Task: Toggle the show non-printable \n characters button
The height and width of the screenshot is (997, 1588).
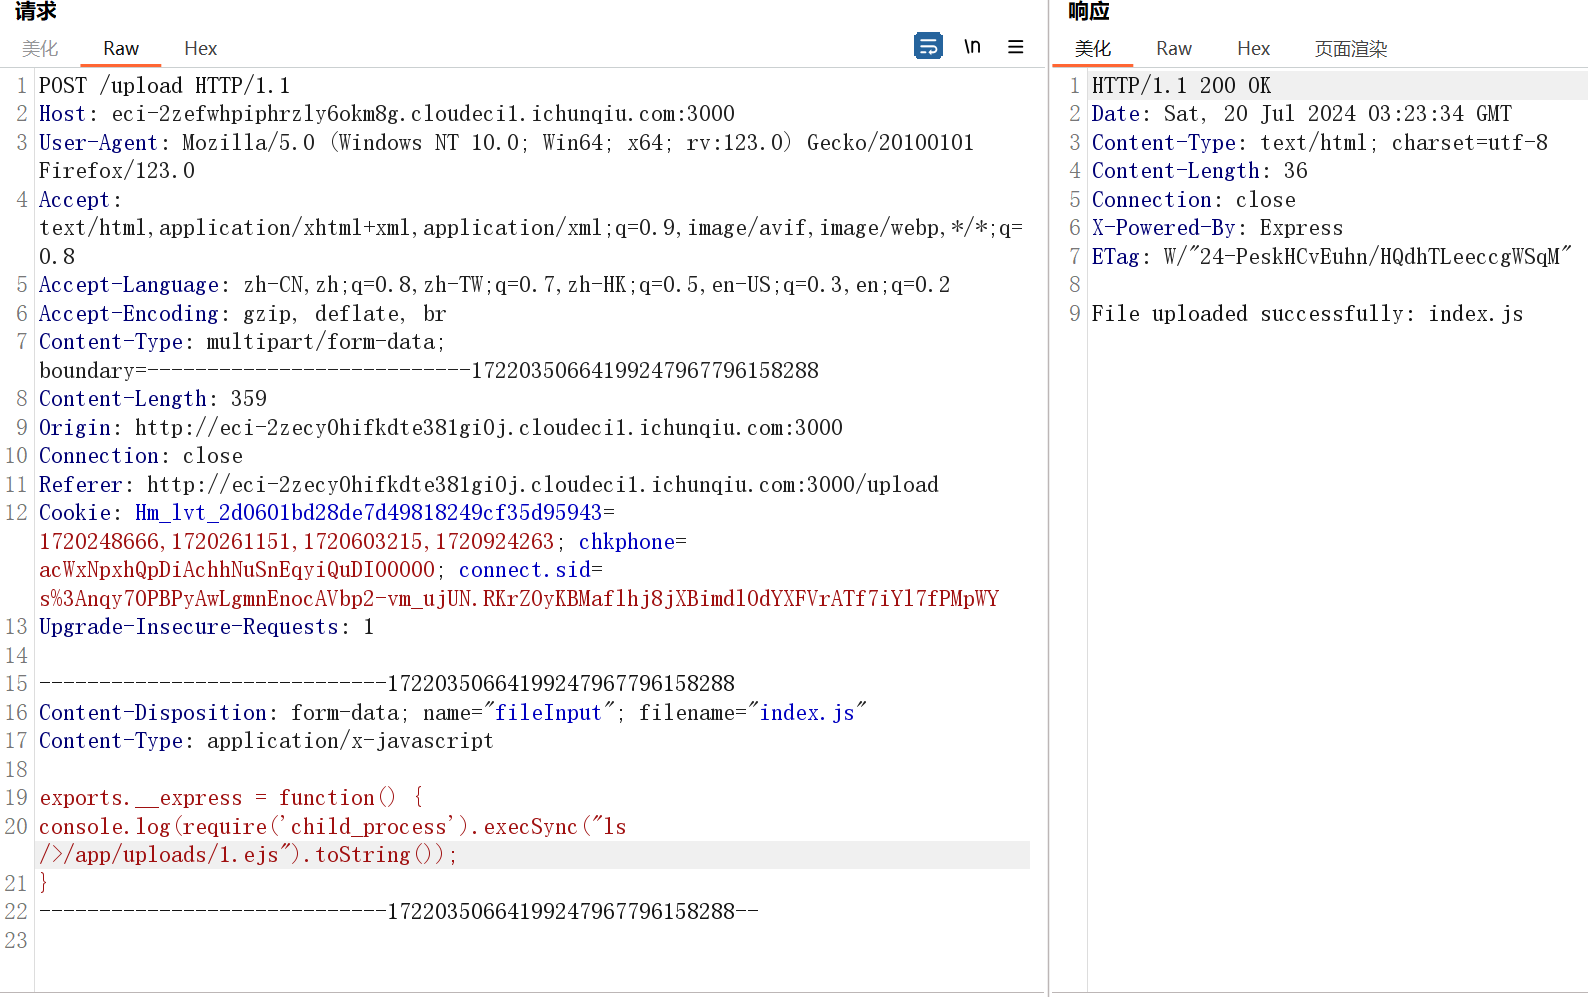Action: [x=972, y=47]
